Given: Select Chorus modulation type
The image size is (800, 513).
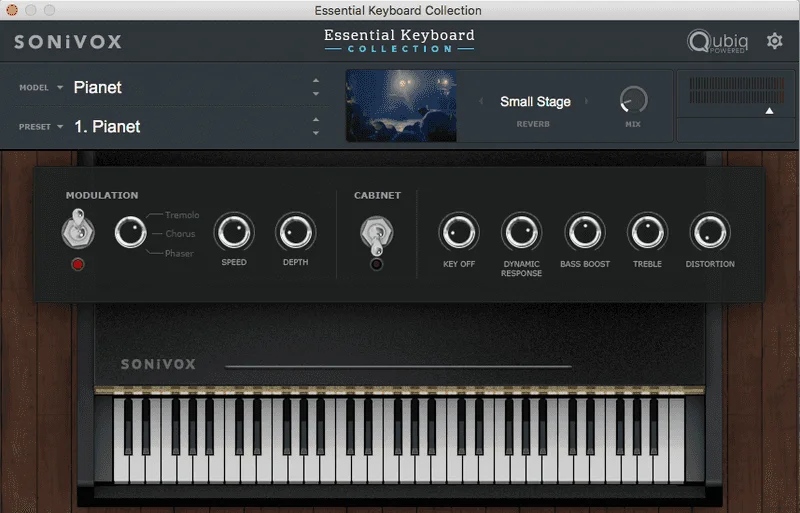Looking at the screenshot, I should click(180, 234).
